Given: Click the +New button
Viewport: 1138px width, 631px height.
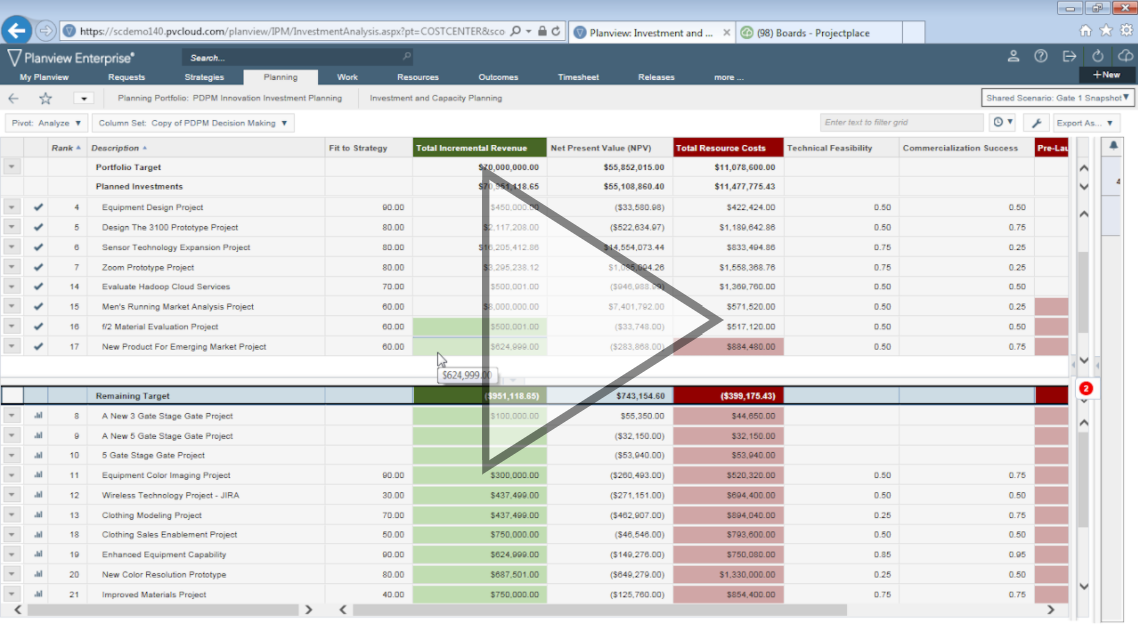Looking at the screenshot, I should click(x=1106, y=75).
